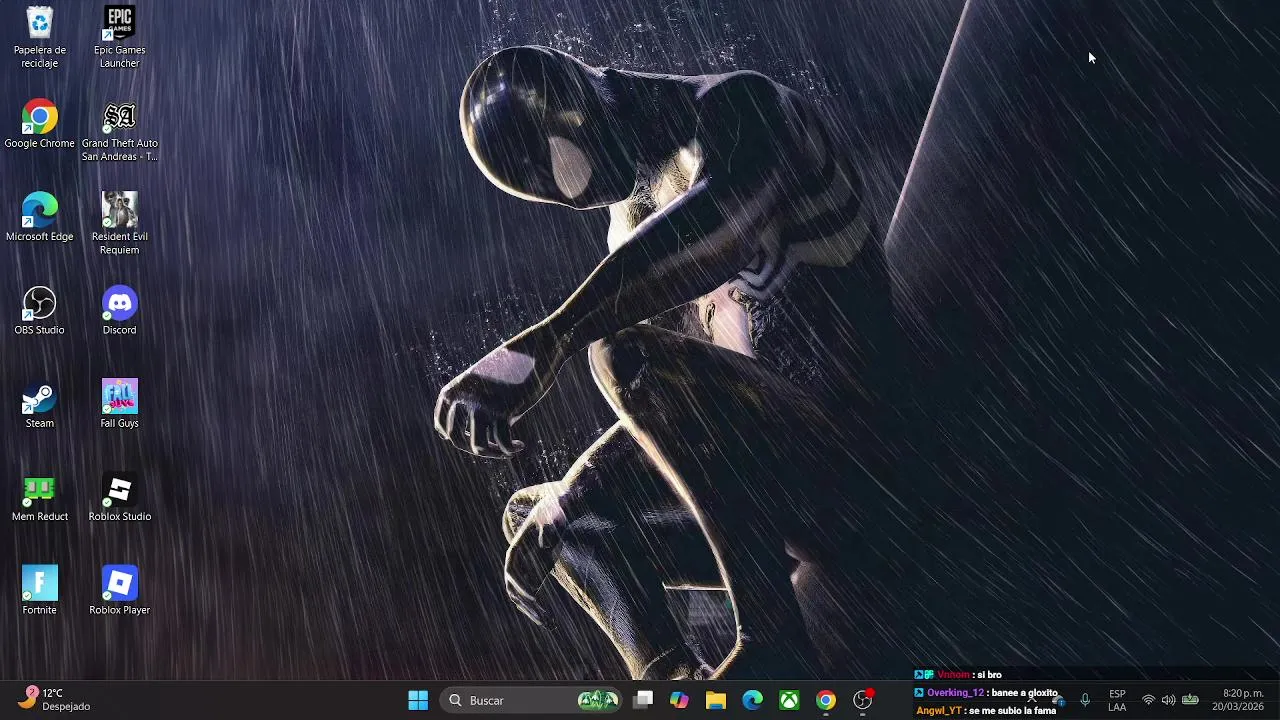Open the Windows Start menu
The image size is (1280, 720).
click(418, 700)
